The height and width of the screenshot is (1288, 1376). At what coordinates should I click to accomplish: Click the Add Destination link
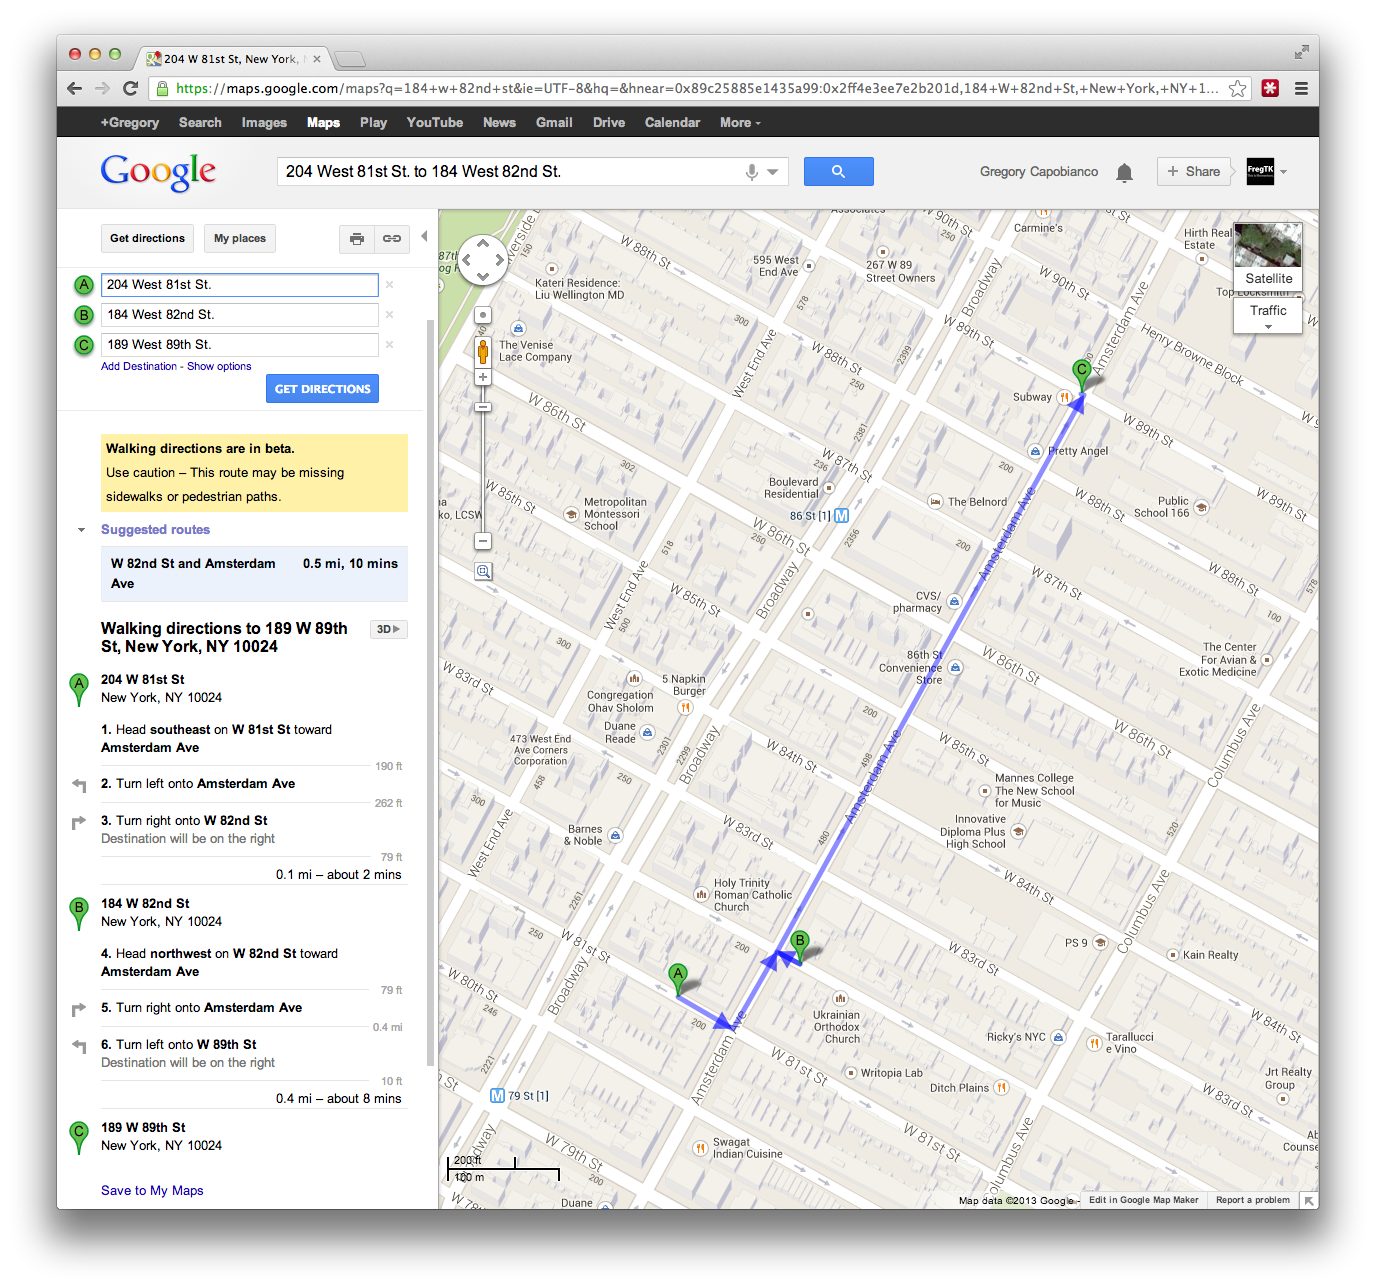click(139, 367)
